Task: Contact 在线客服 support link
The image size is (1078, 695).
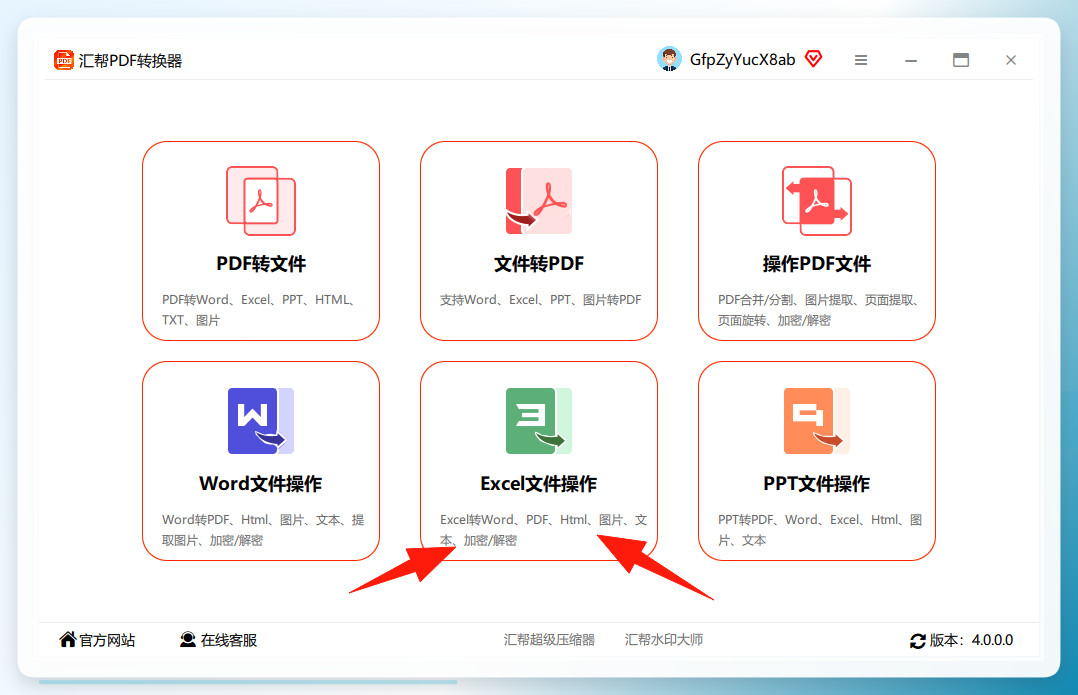Action: pyautogui.click(x=229, y=640)
